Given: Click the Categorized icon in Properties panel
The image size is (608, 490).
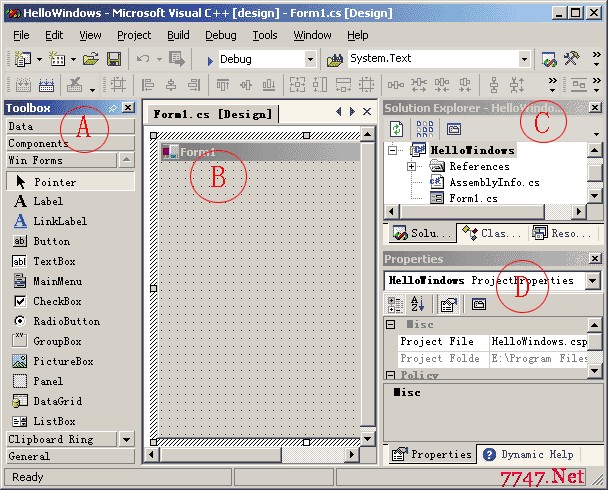Looking at the screenshot, I should tap(395, 304).
